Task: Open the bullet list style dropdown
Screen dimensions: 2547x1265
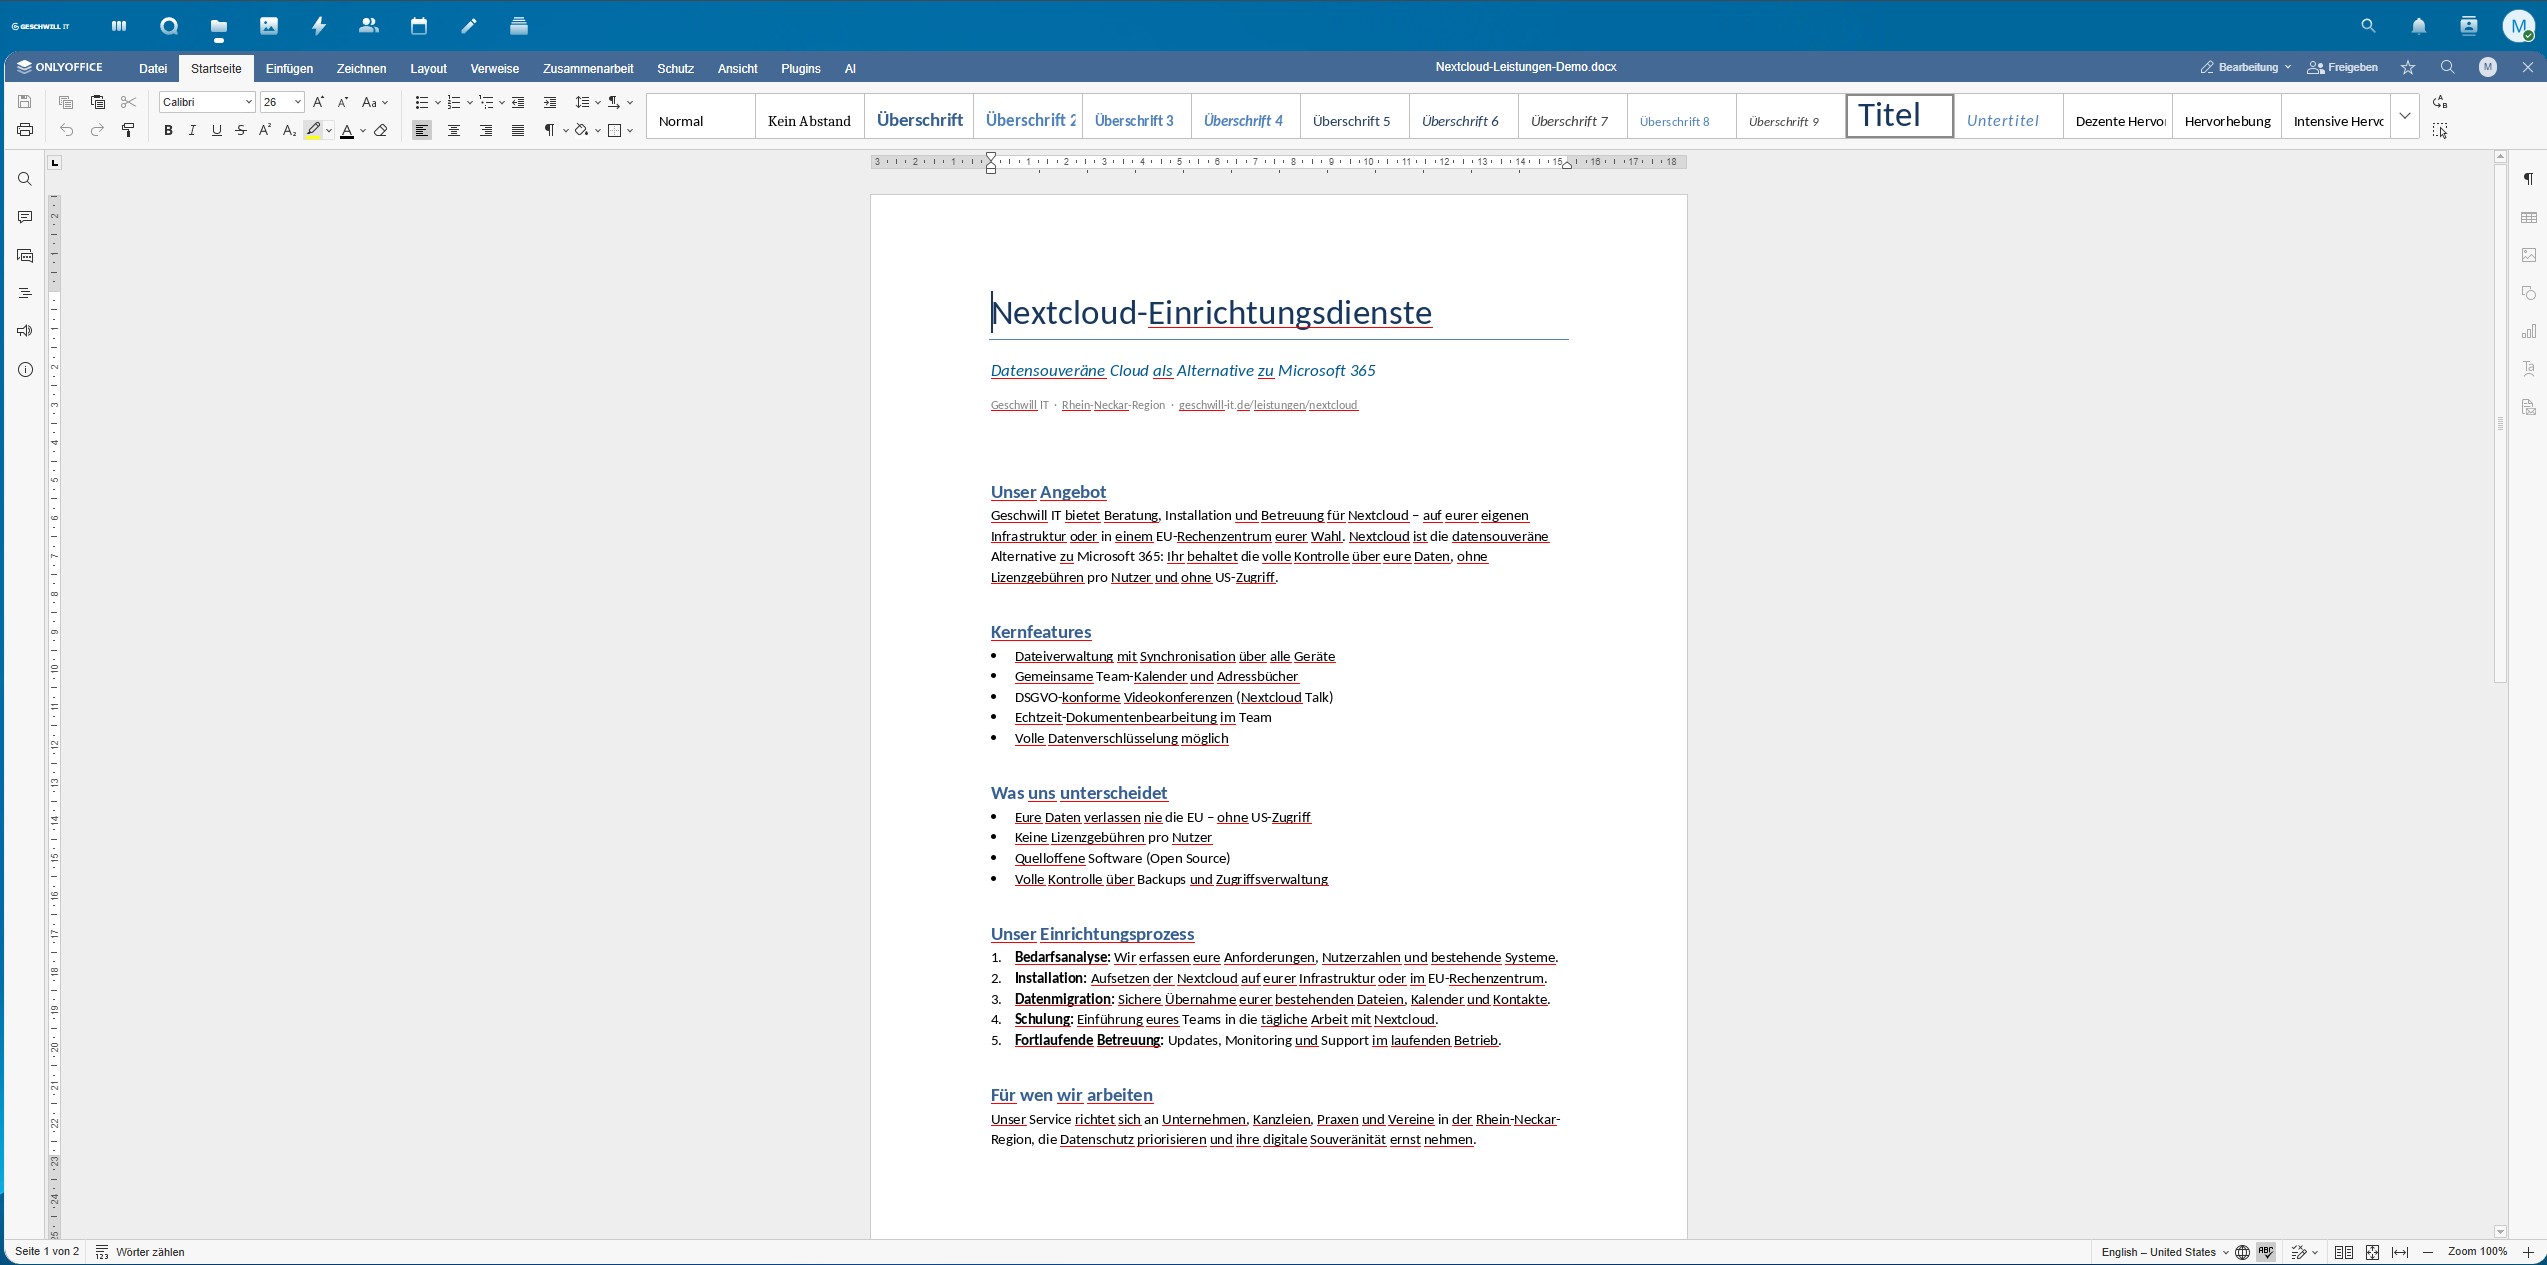Action: pos(438,102)
